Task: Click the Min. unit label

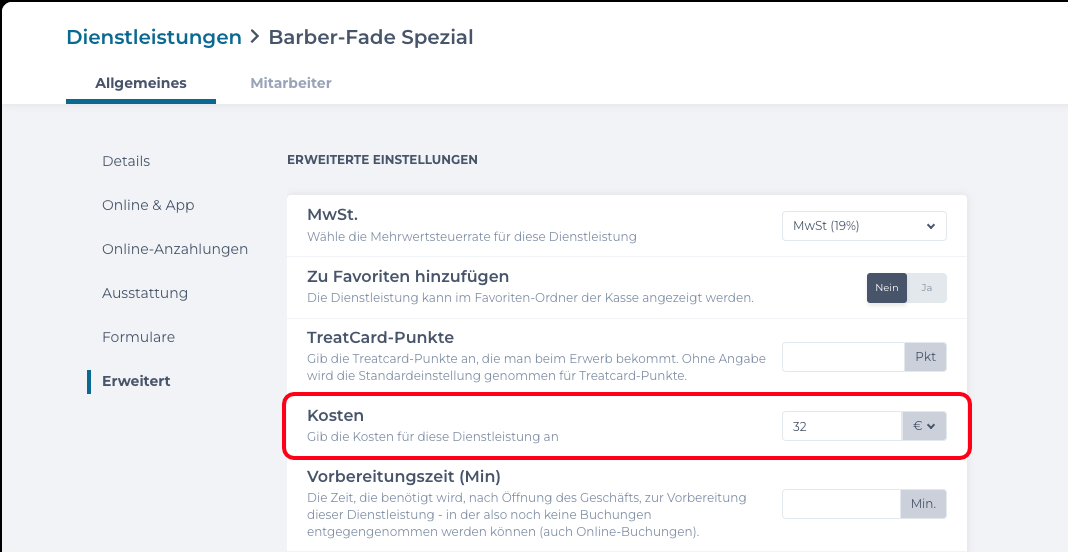Action: 924,504
